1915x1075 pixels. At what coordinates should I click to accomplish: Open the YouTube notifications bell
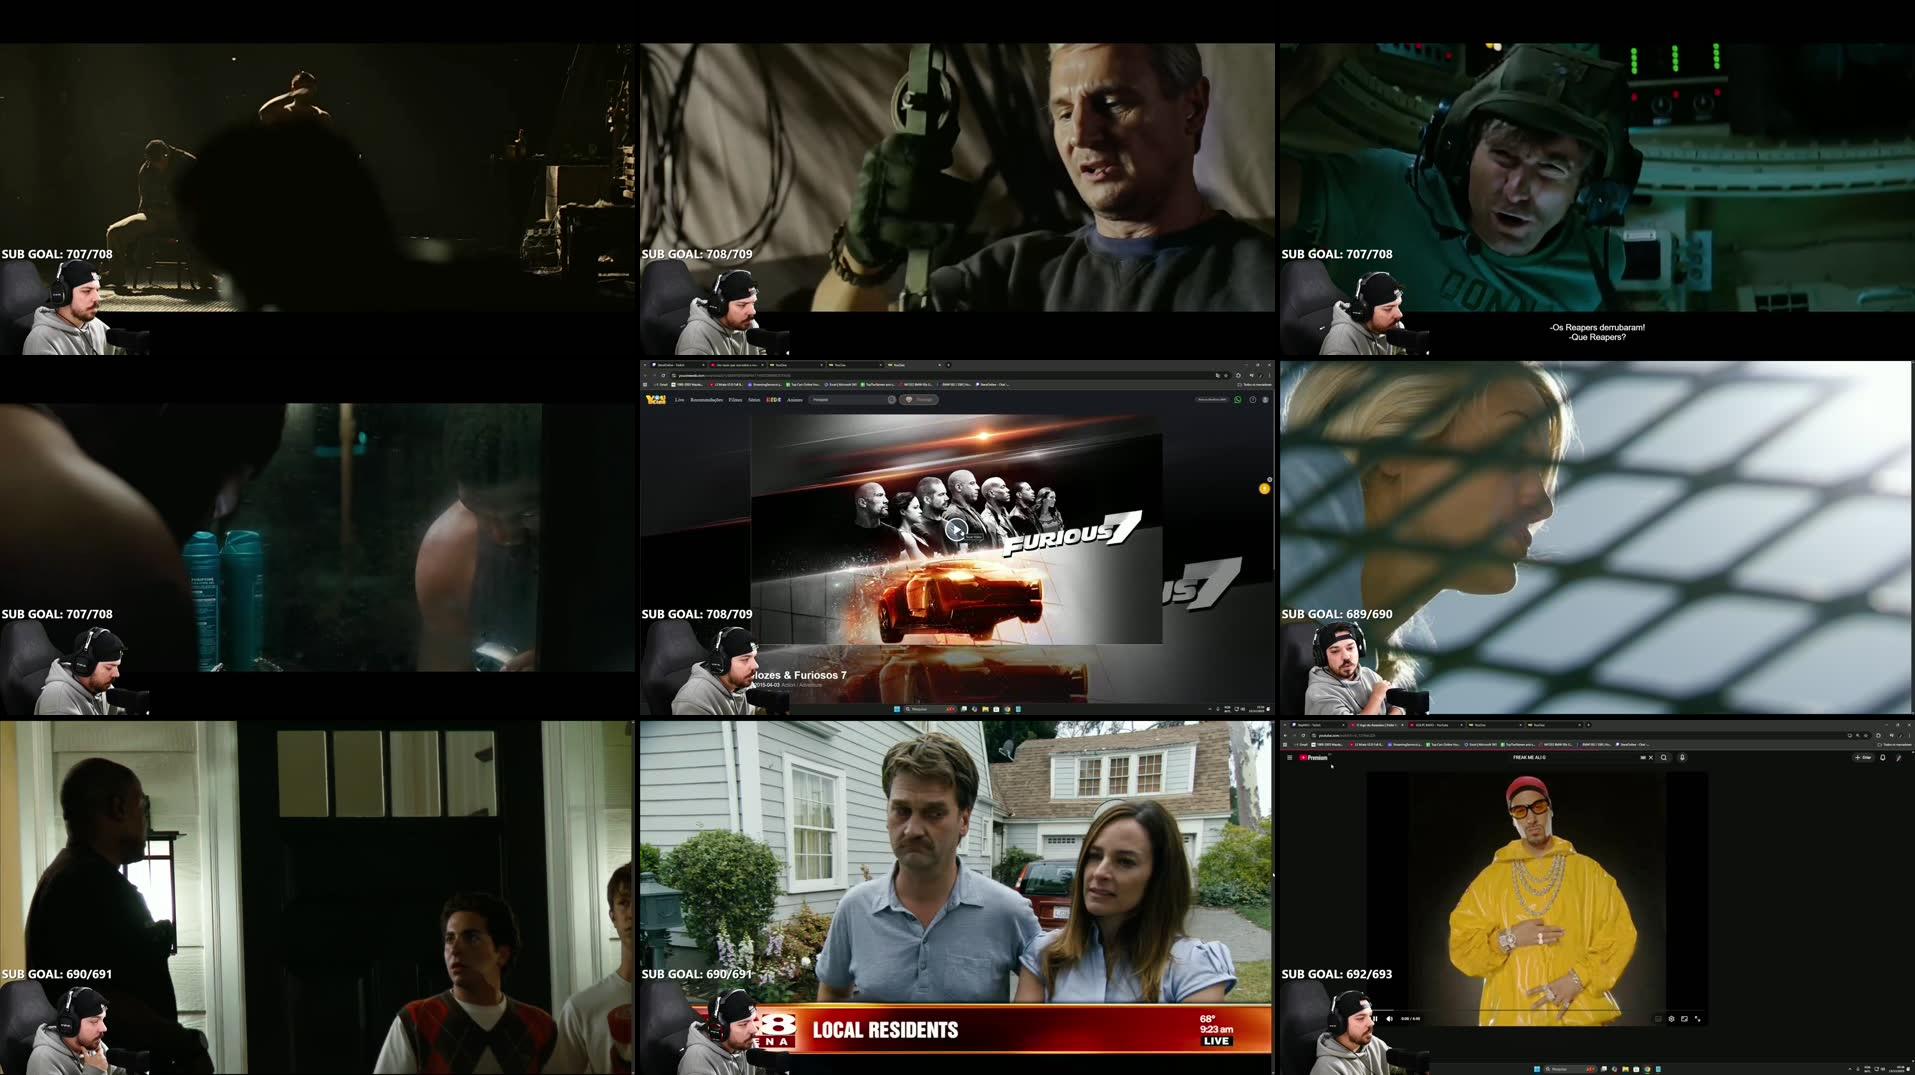point(1883,758)
